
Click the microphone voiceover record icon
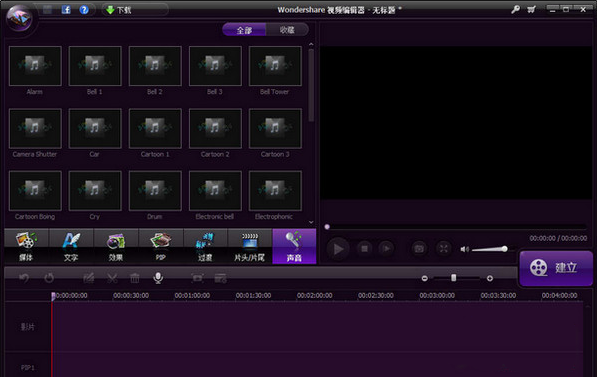(x=158, y=278)
